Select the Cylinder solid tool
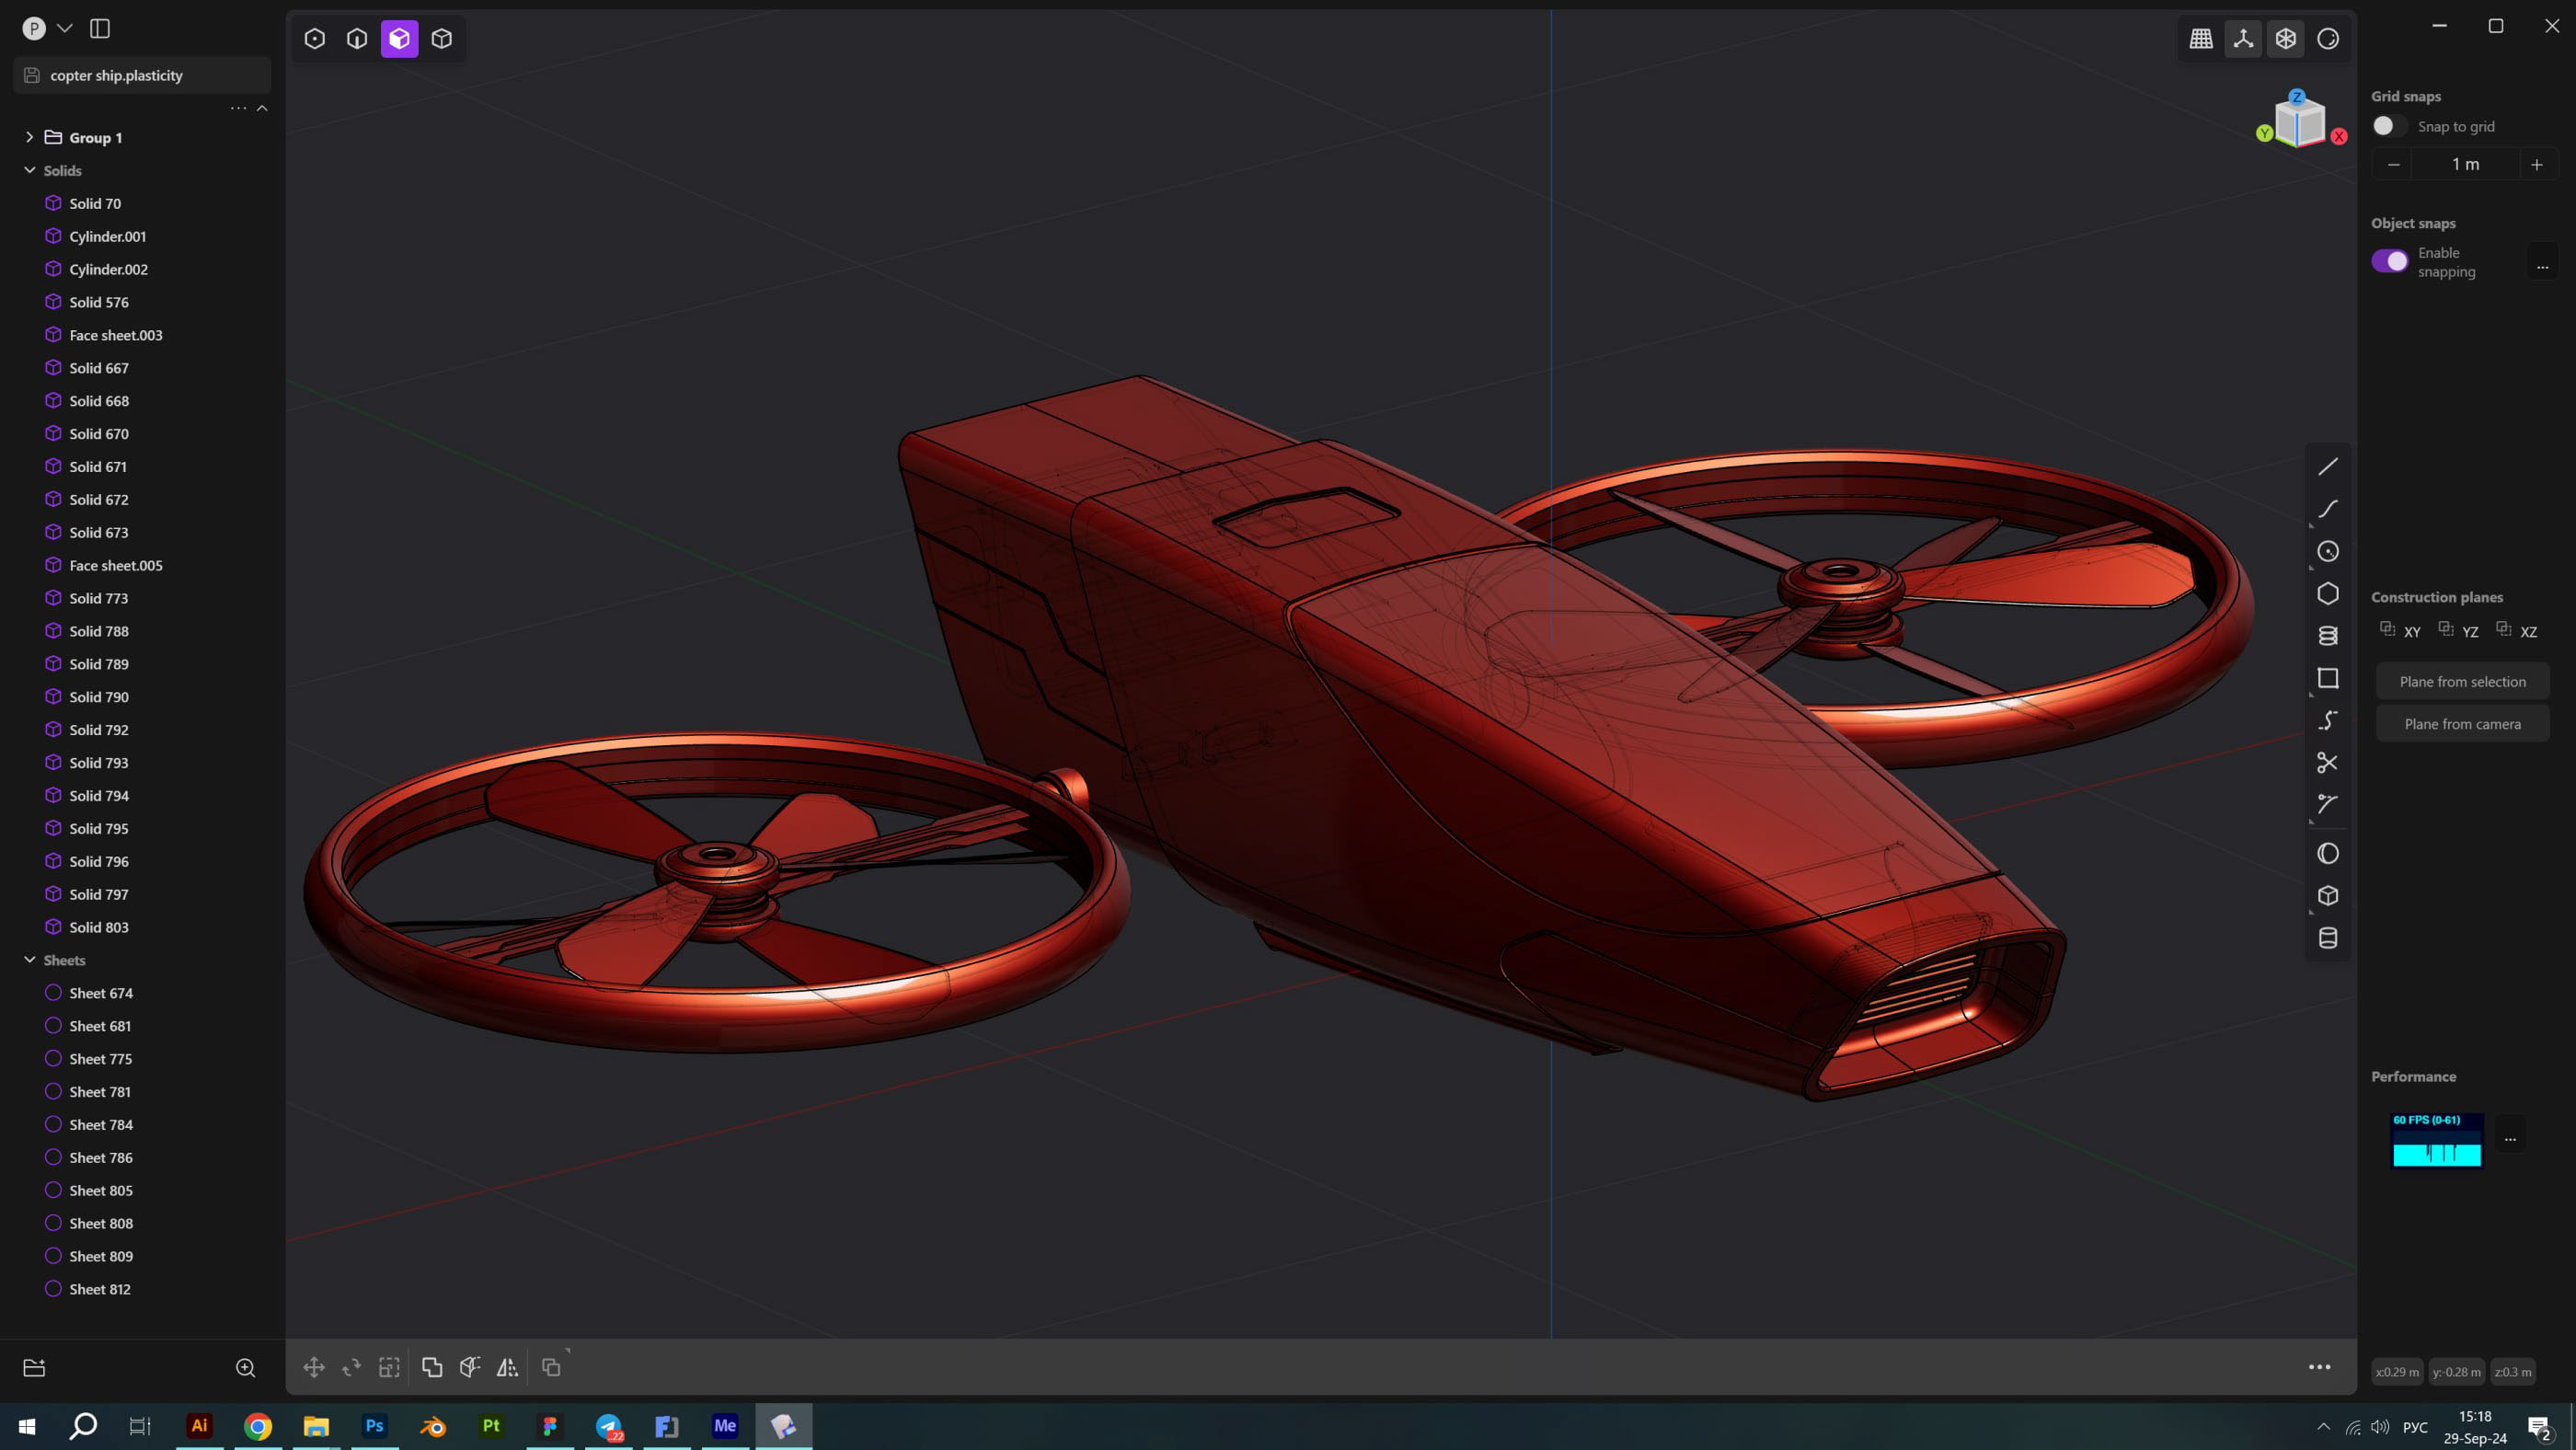The image size is (2576, 1450). coord(2328,938)
